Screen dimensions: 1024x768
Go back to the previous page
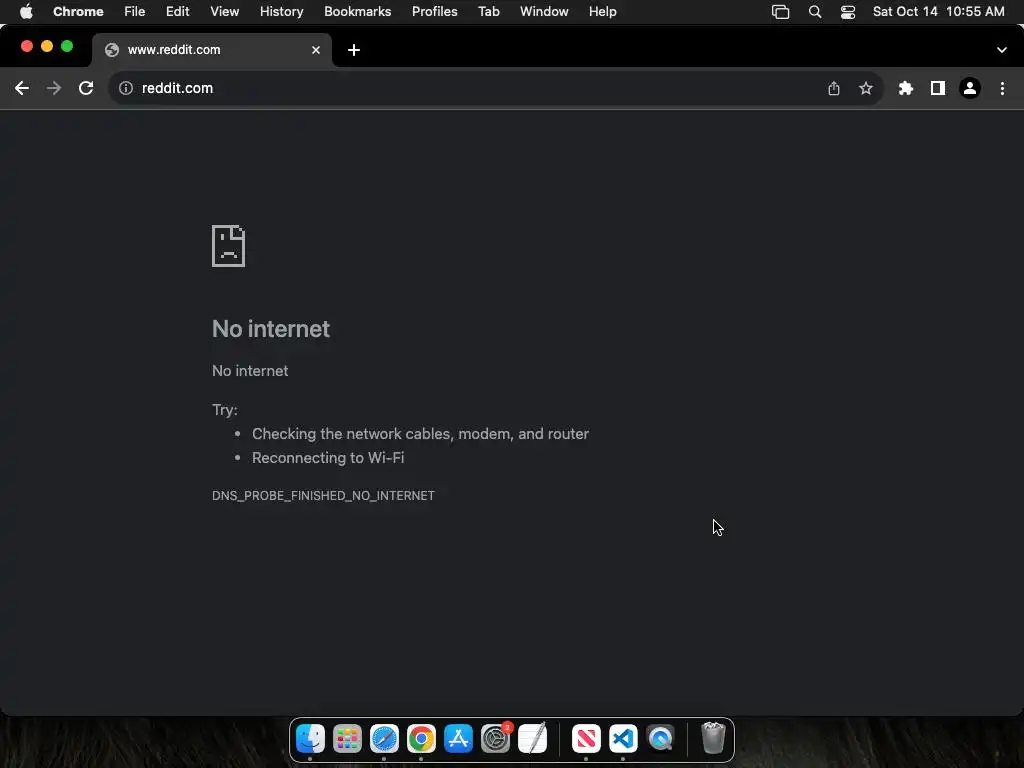(x=22, y=88)
